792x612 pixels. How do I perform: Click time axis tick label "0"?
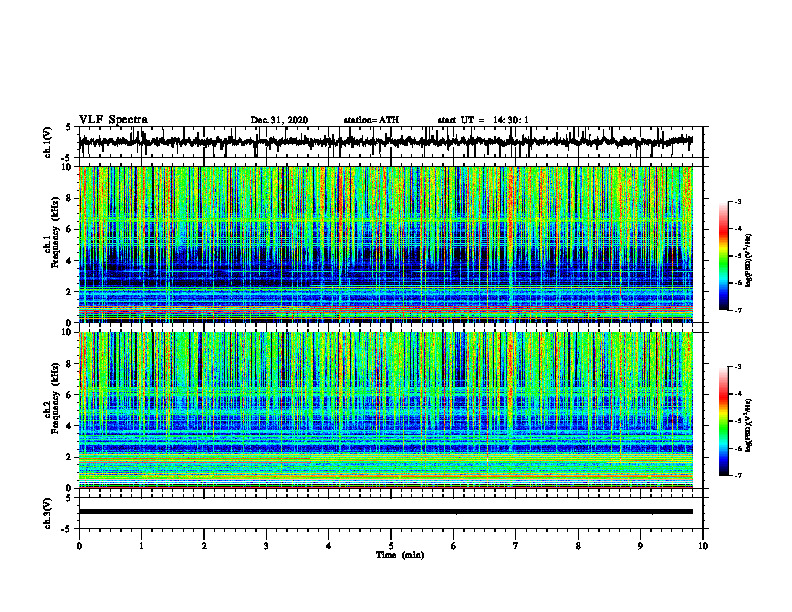(79, 546)
